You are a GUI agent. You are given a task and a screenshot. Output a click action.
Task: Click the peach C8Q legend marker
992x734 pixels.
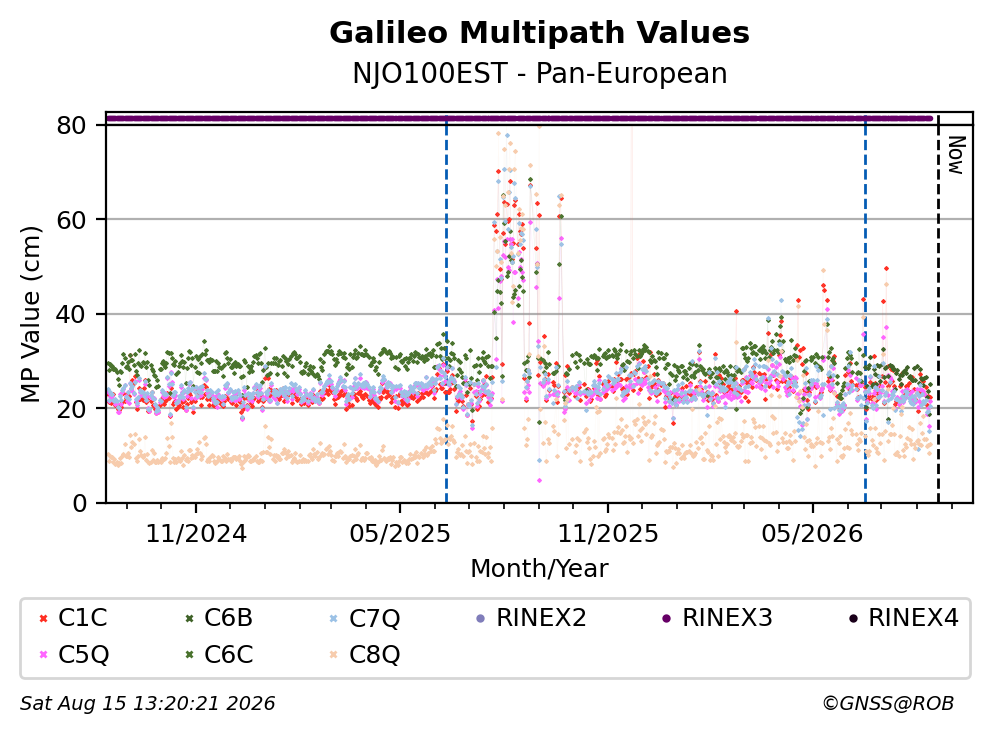(334, 655)
